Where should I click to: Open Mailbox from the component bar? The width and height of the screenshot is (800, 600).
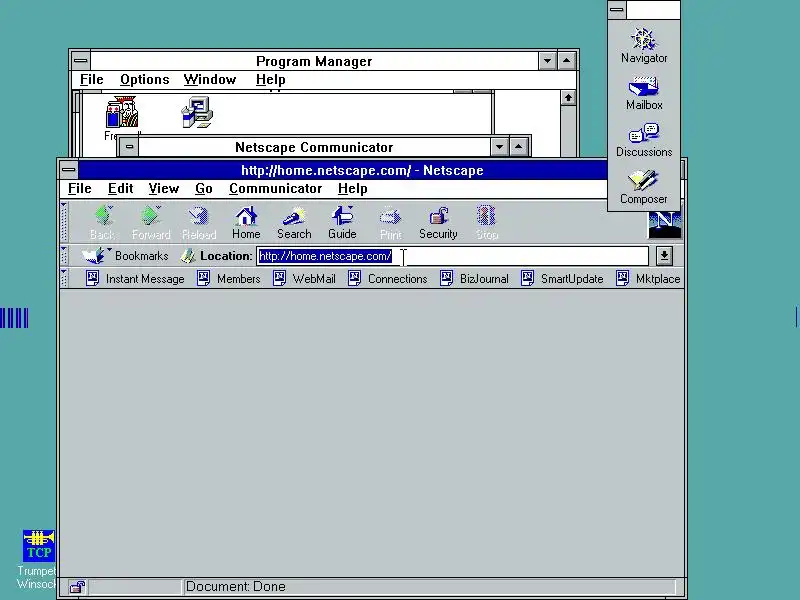[x=644, y=93]
